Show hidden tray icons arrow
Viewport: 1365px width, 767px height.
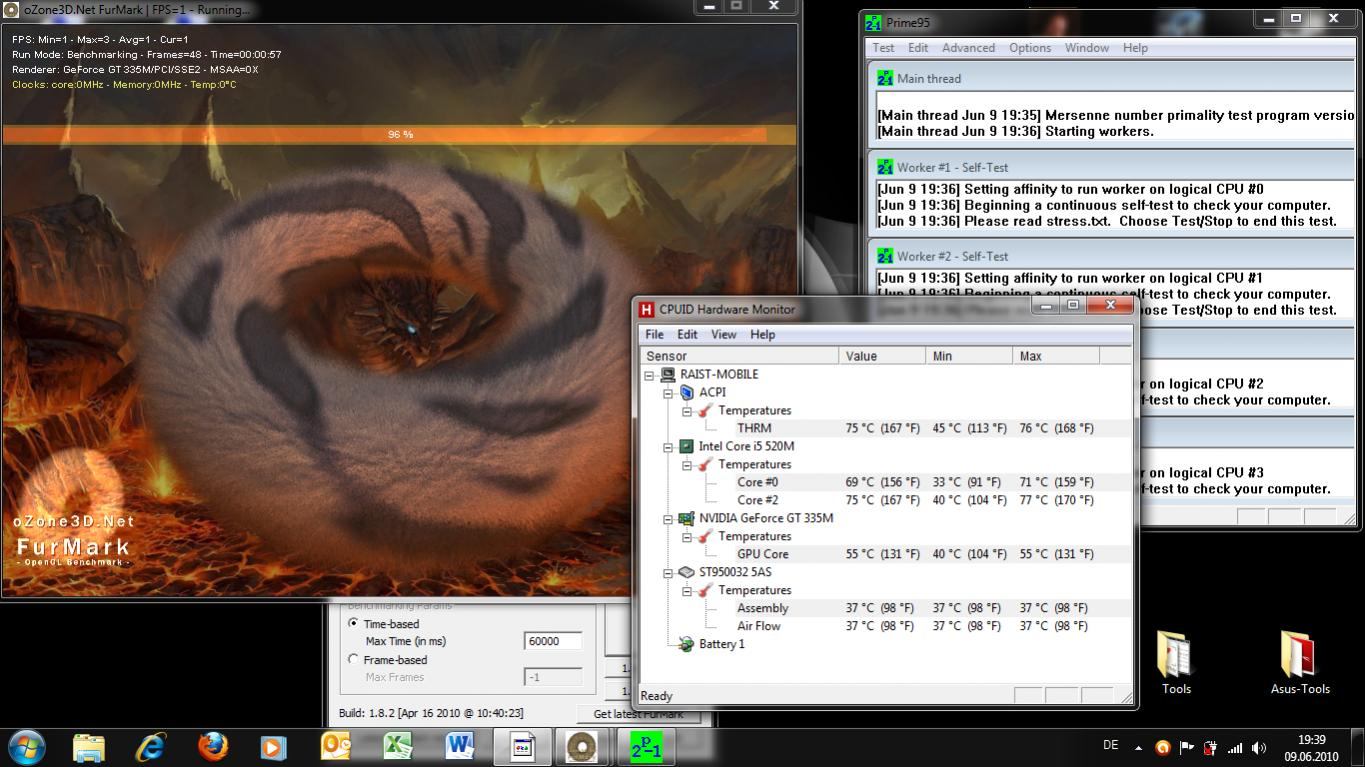coord(1138,747)
